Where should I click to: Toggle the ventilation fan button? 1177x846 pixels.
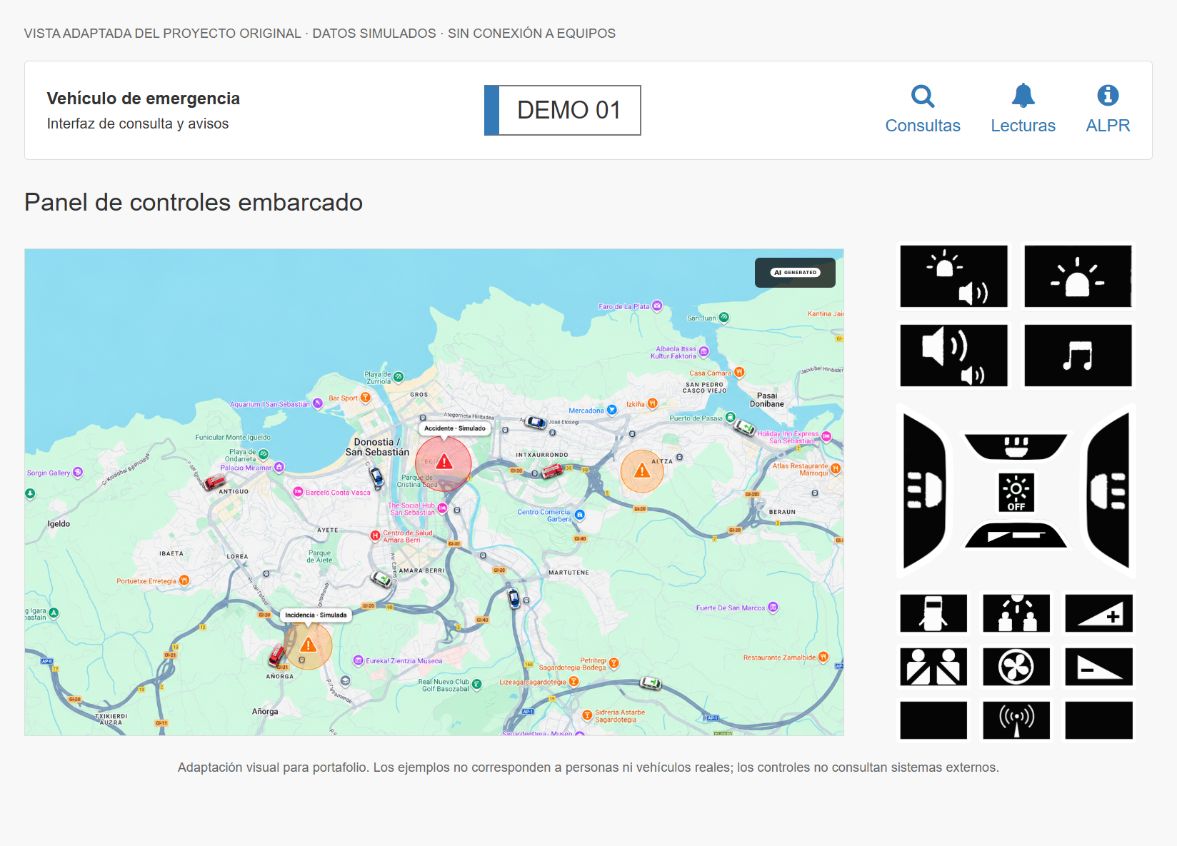[x=1016, y=667]
